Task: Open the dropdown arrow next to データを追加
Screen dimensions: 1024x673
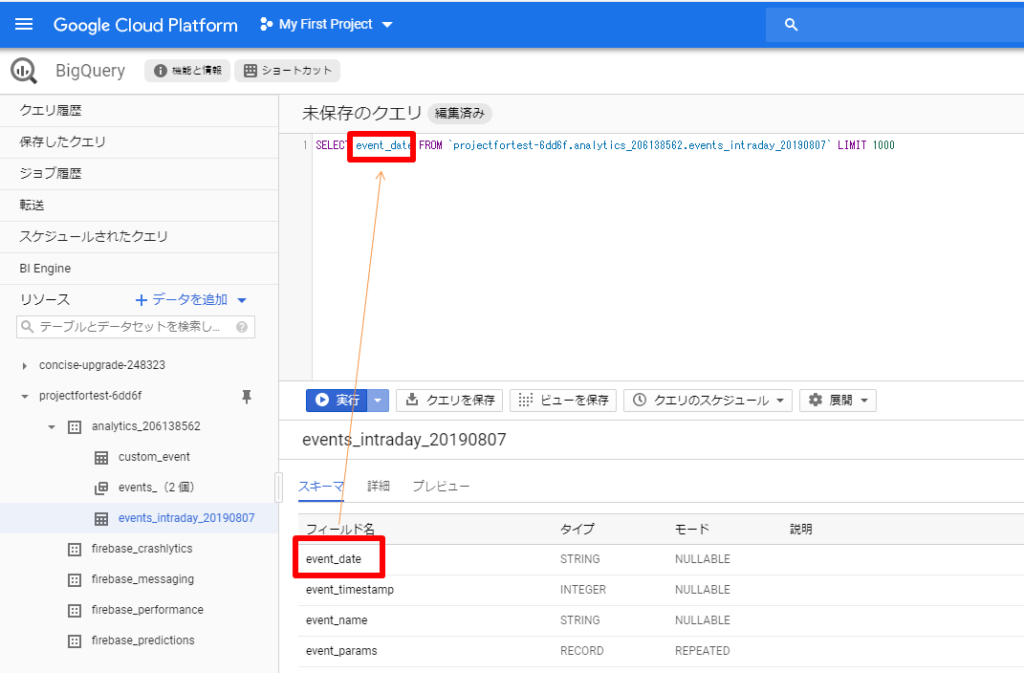Action: coord(242,300)
